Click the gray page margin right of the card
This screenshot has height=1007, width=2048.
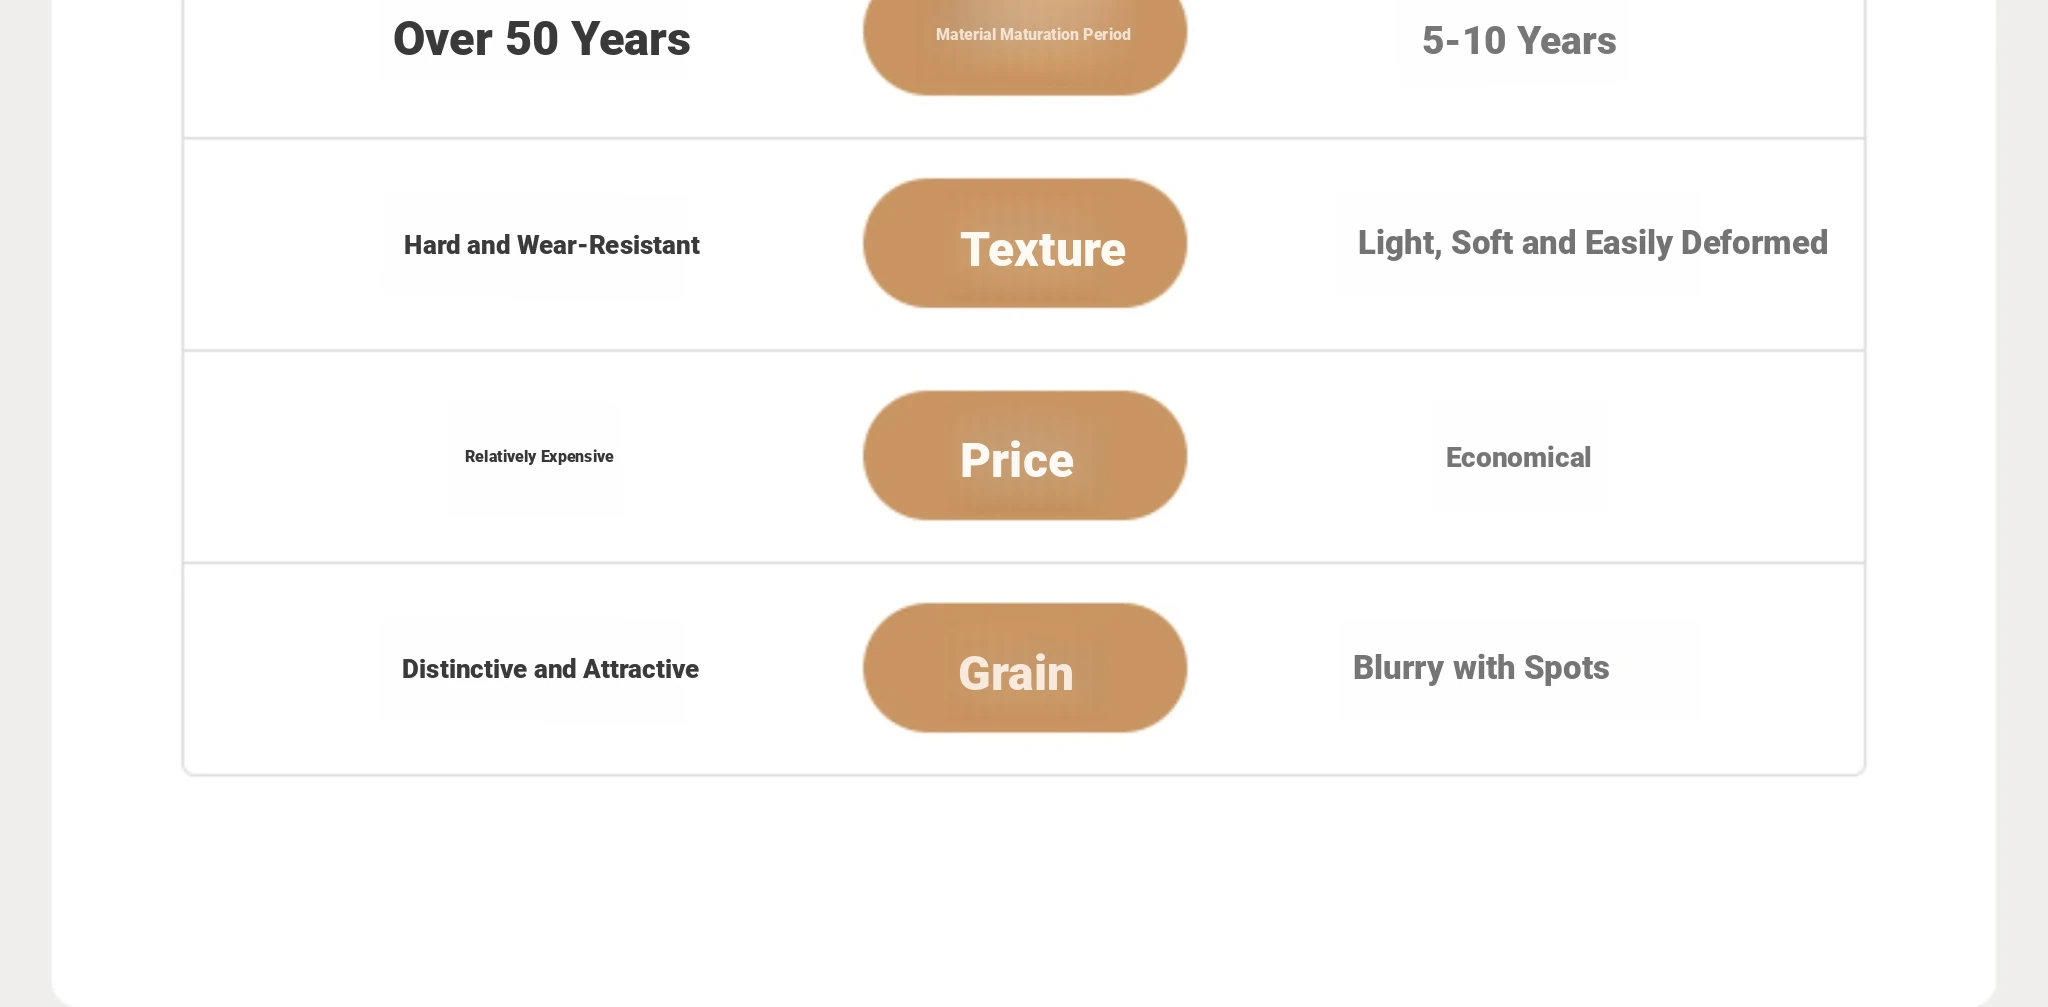(x=2022, y=500)
